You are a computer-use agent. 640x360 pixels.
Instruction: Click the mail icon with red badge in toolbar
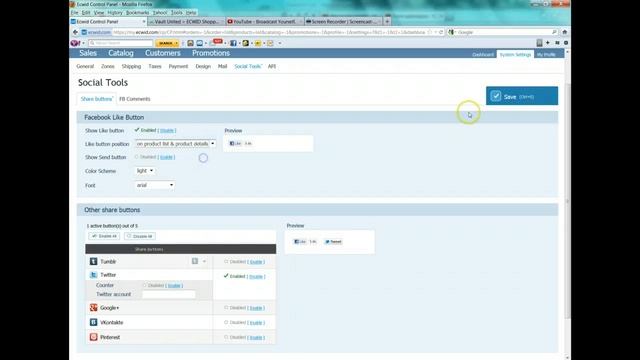[x=216, y=42]
